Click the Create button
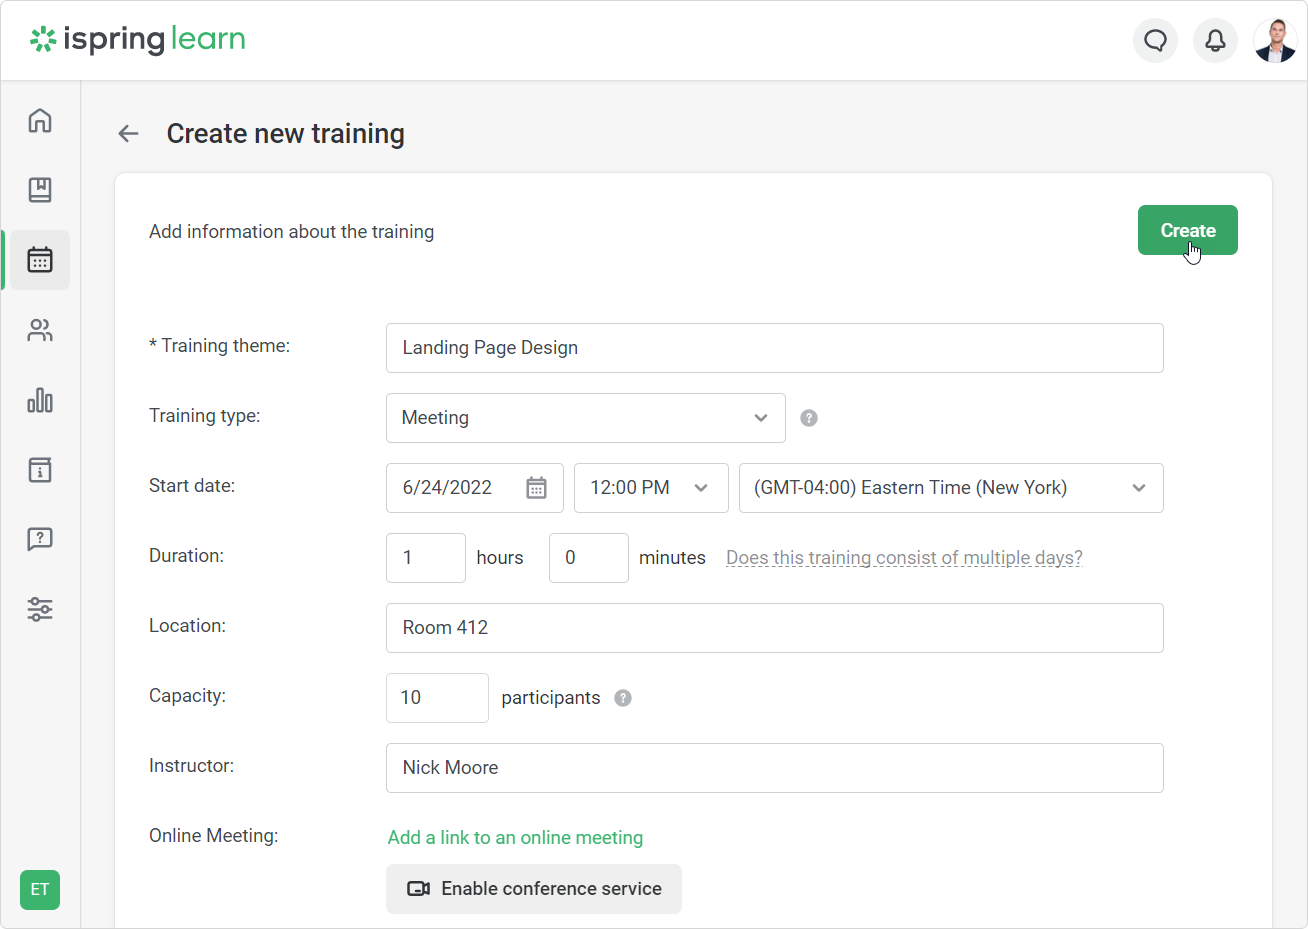The height and width of the screenshot is (929, 1308). (1187, 230)
